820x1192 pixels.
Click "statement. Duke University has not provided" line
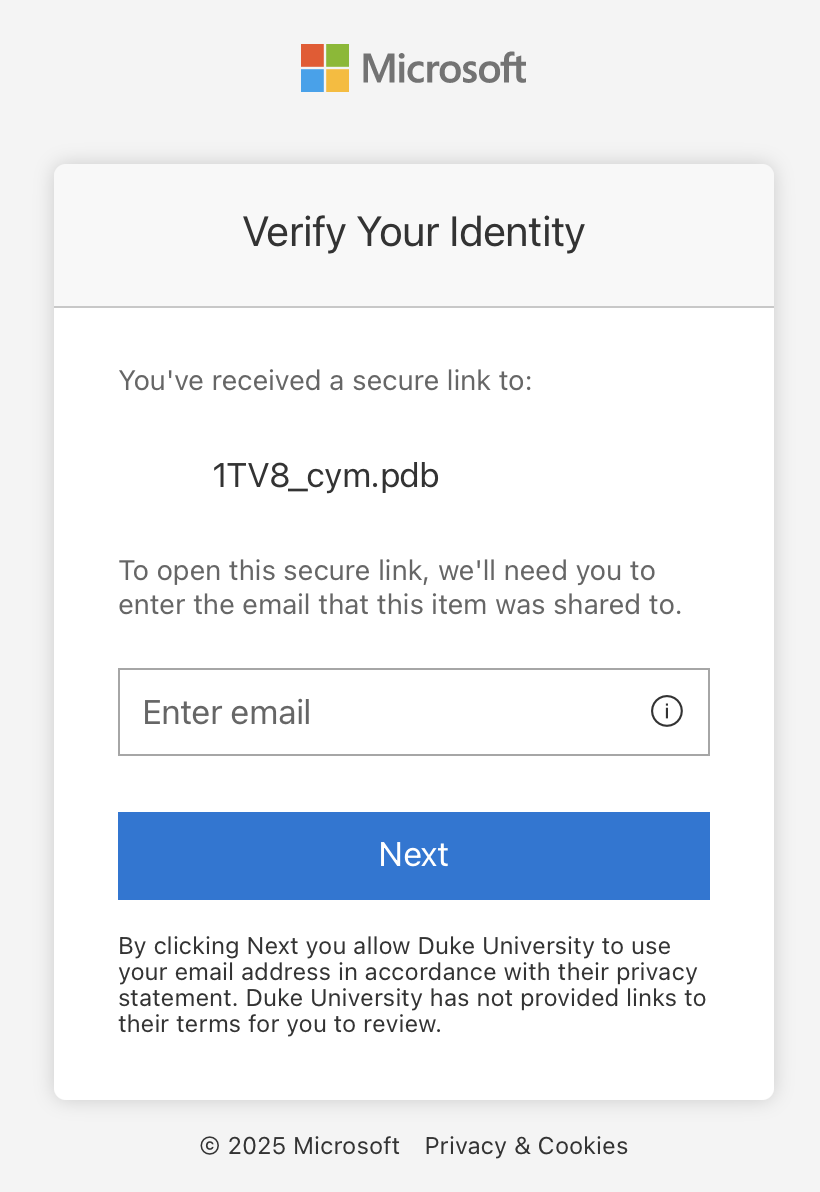coord(412,998)
